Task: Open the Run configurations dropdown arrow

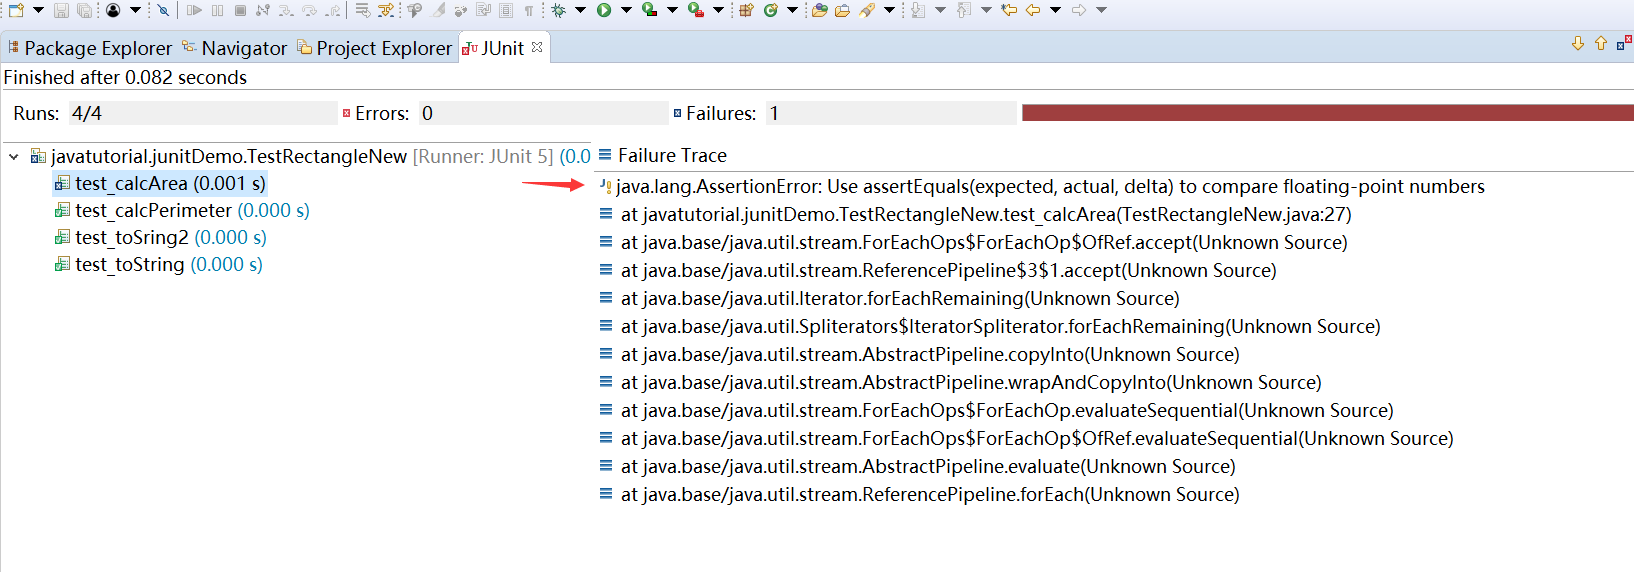Action: [626, 10]
